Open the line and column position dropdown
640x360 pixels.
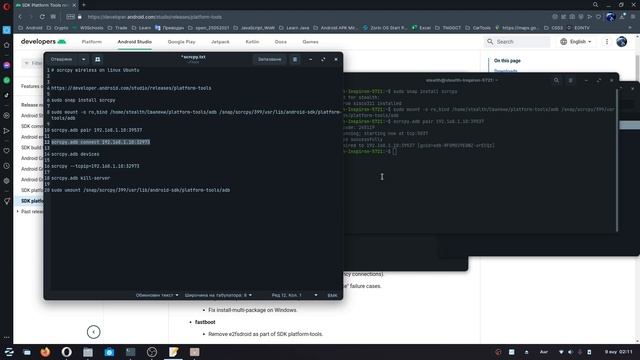(x=294, y=295)
